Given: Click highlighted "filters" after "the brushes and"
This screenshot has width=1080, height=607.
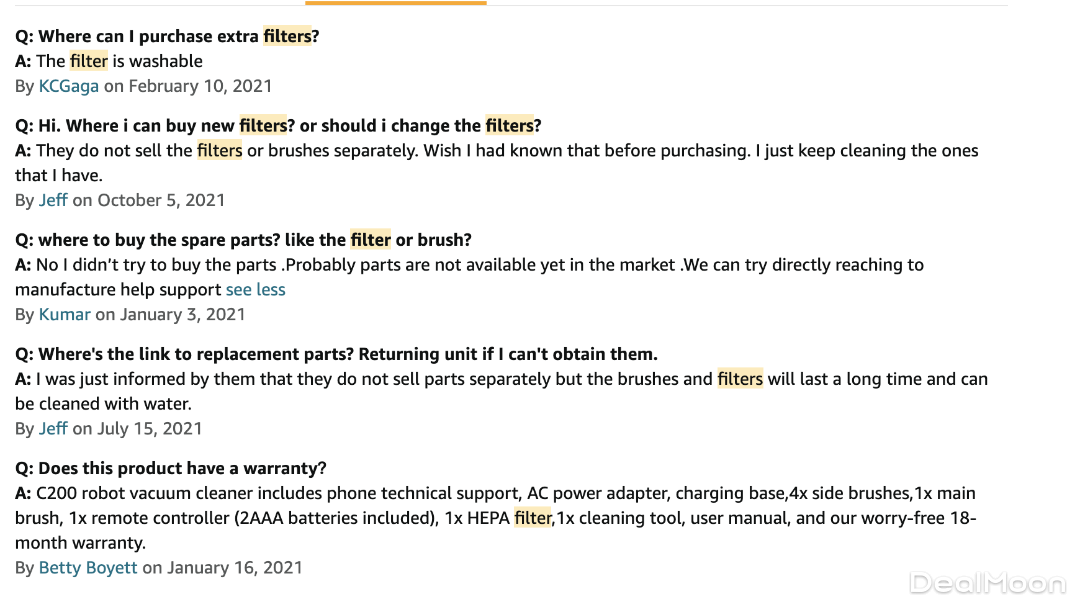Looking at the screenshot, I should [x=740, y=379].
